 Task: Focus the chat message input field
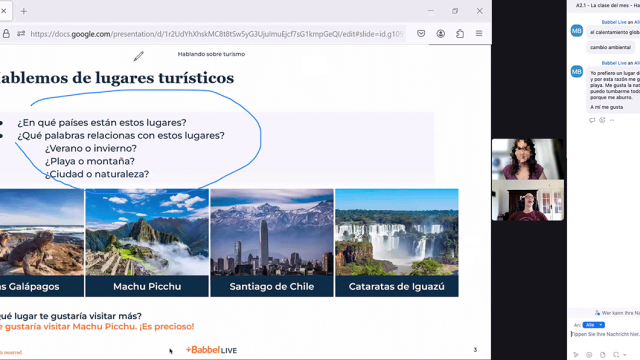[605, 334]
